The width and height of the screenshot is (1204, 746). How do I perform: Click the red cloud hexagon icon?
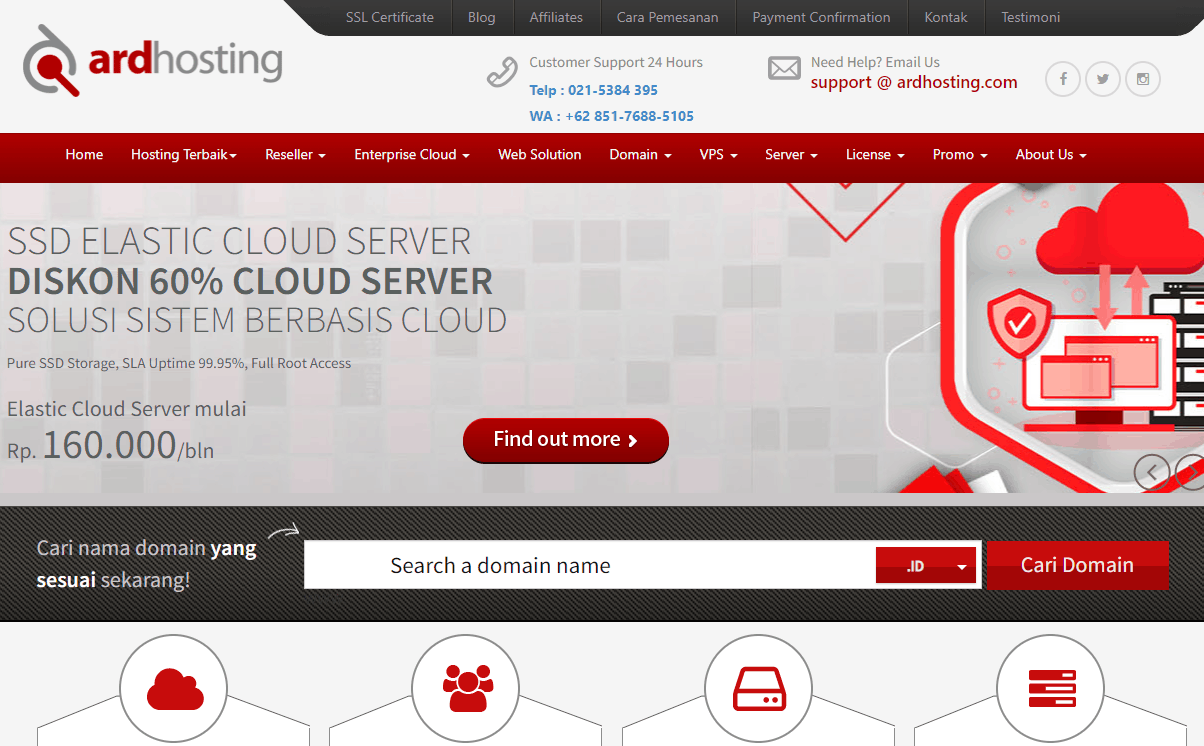173,689
